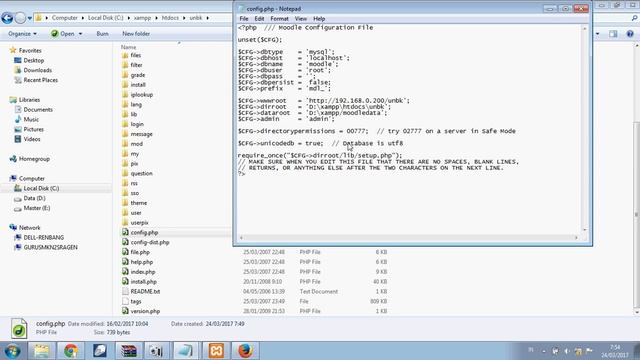Expand the Open button dropdown arrow
640x360 pixels.
coord(80,33)
